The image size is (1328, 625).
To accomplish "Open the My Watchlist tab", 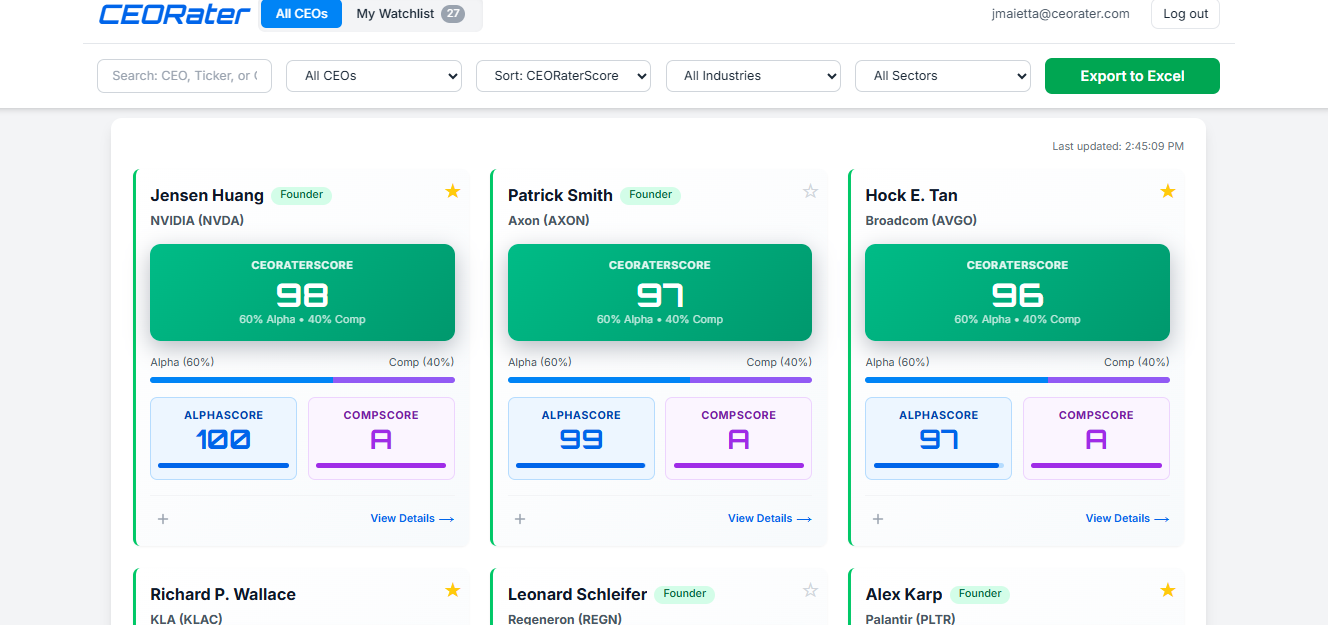I will pyautogui.click(x=410, y=14).
